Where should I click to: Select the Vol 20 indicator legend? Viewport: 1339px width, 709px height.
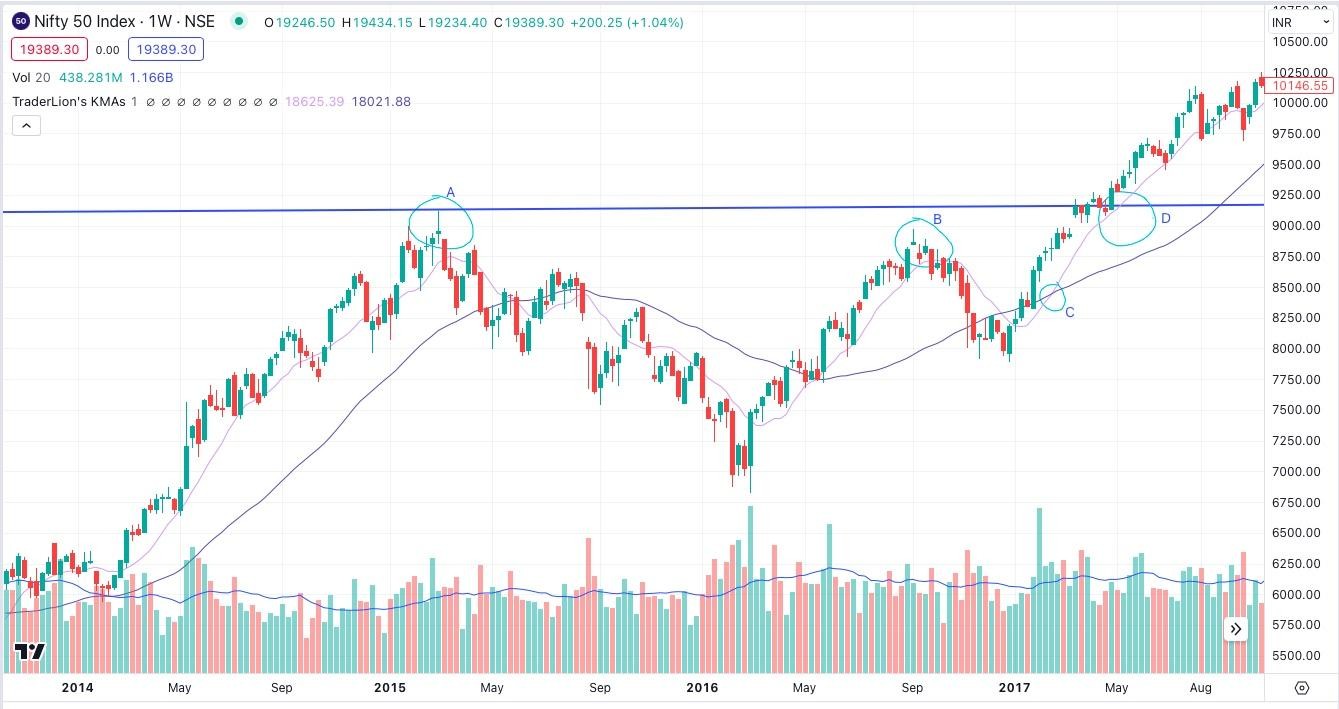(x=34, y=77)
